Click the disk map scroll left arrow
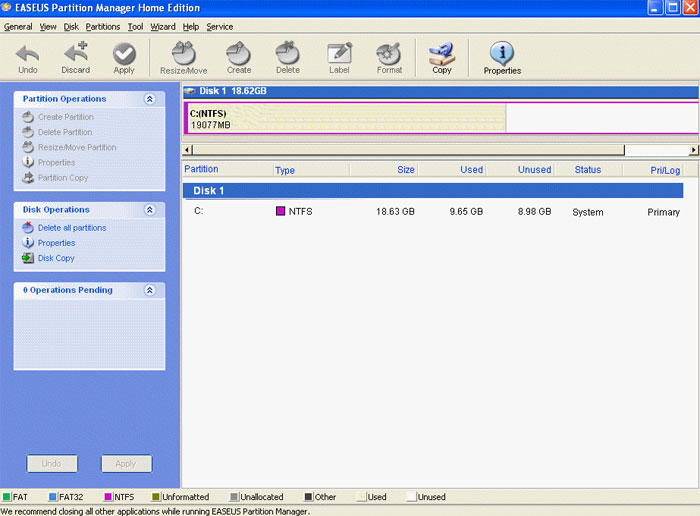700x516 pixels. pos(188,150)
